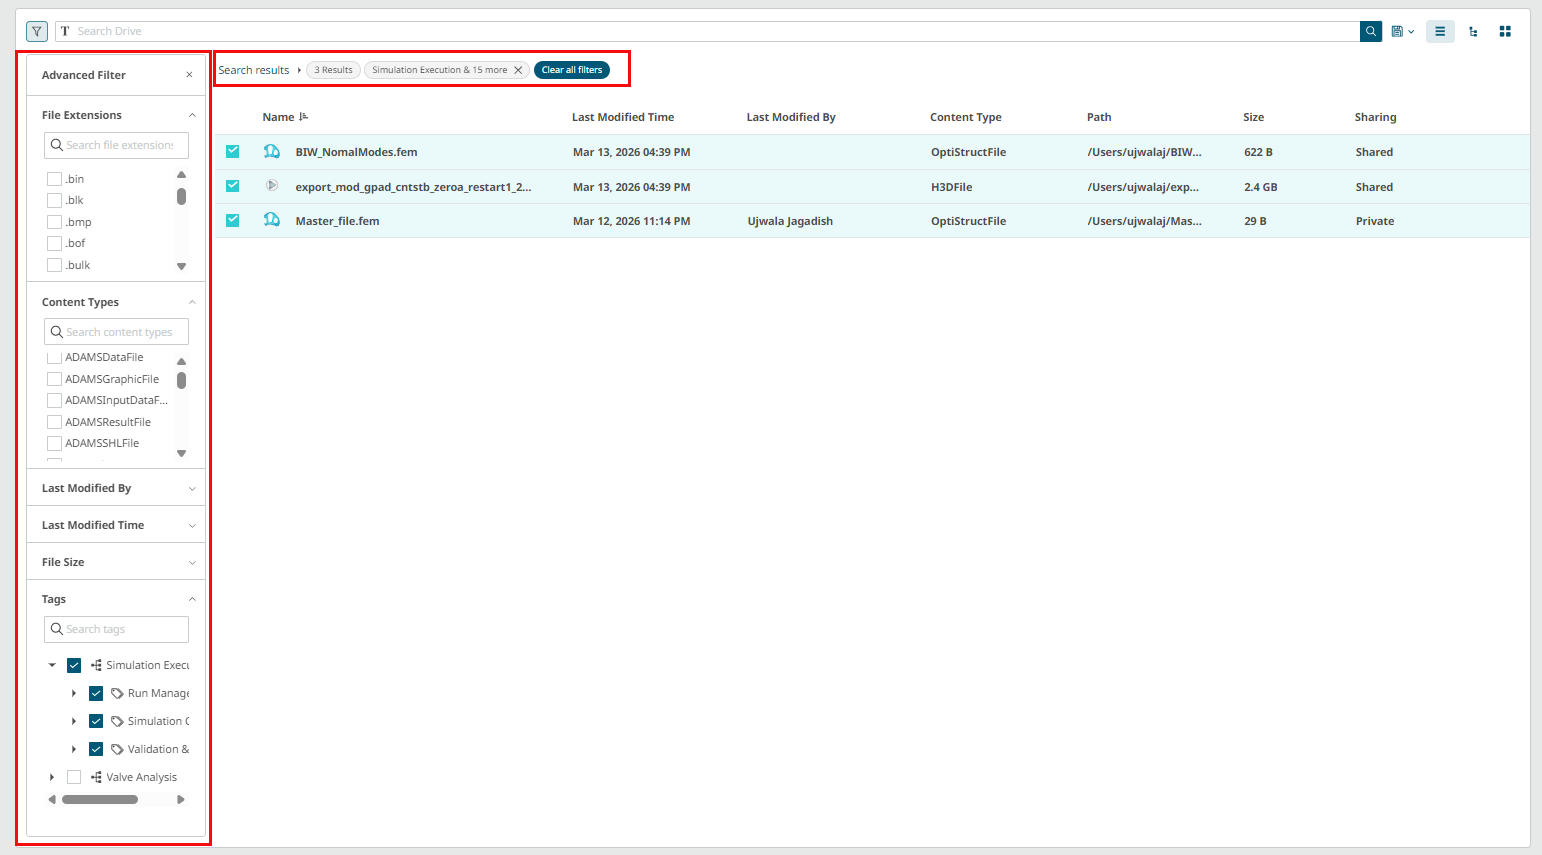The width and height of the screenshot is (1542, 855).
Task: Expand the Last Modified By section
Action: pos(192,488)
